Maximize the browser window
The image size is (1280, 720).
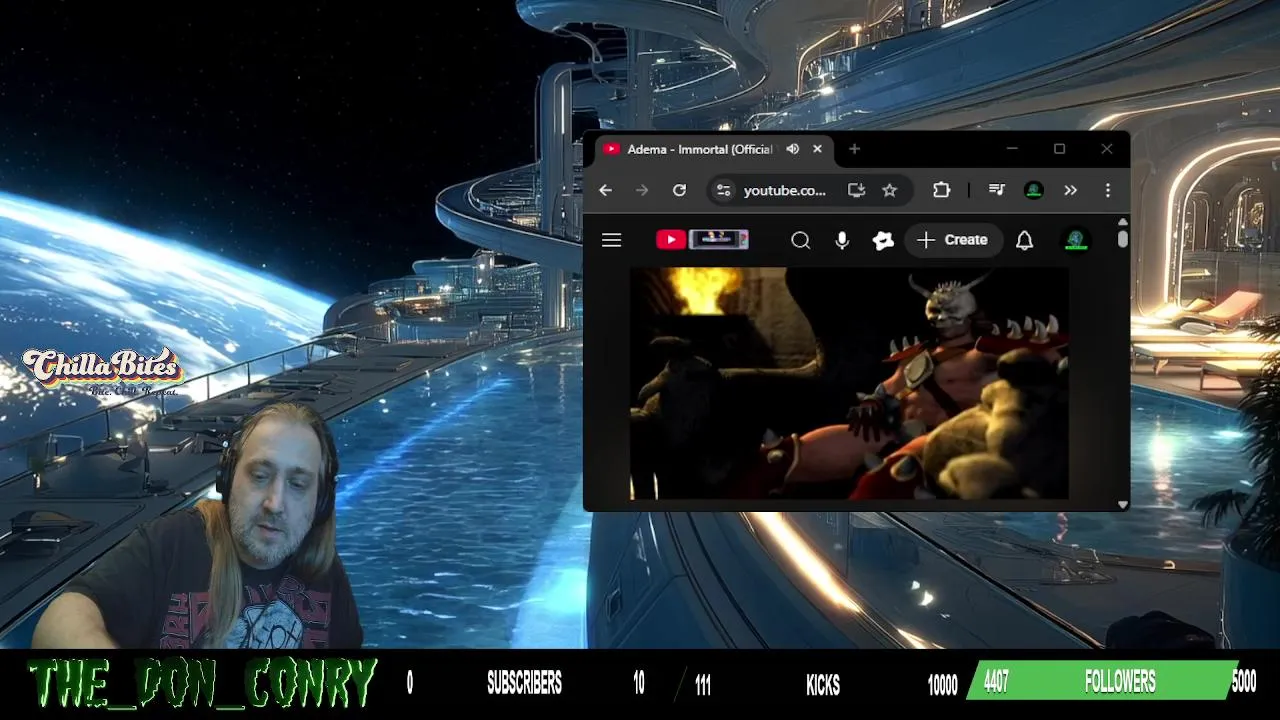coord(1059,149)
